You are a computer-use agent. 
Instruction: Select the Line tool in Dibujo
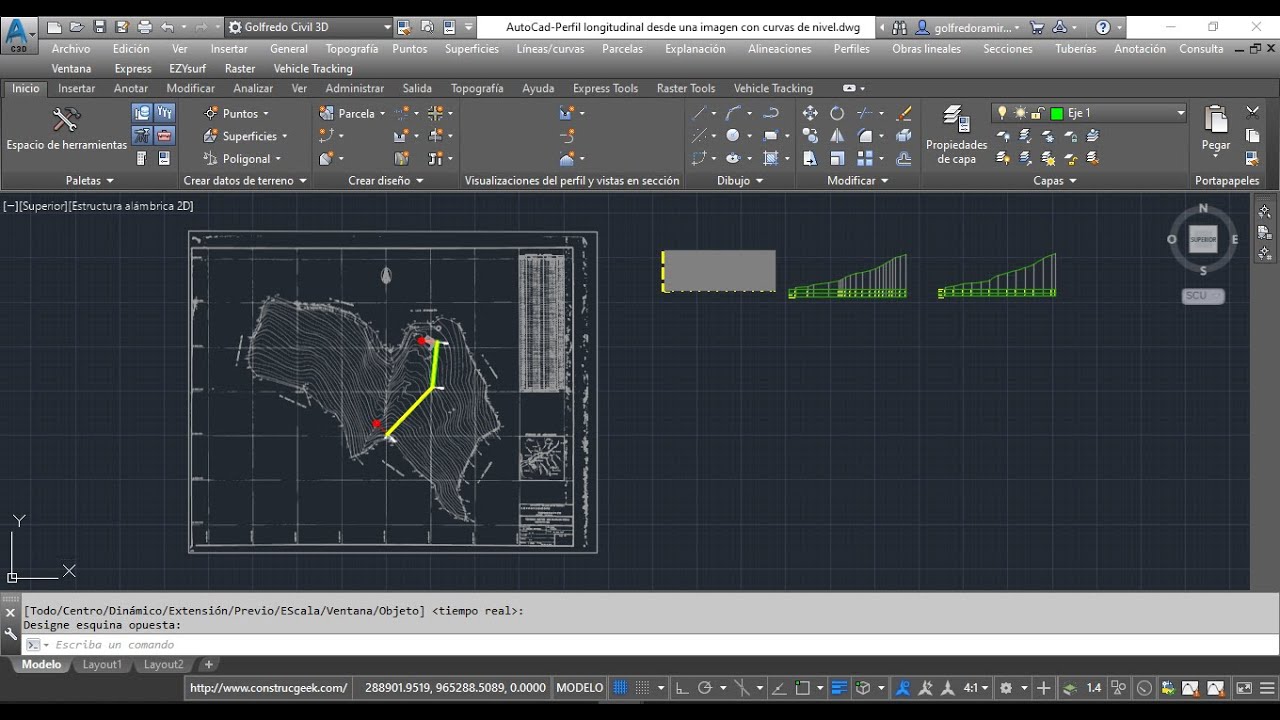(699, 113)
